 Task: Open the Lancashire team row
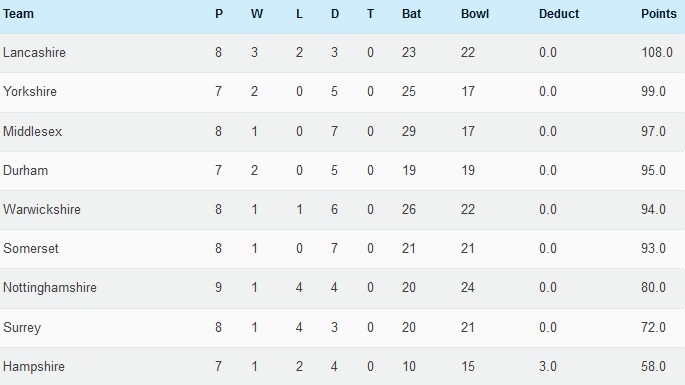[x=342, y=53]
